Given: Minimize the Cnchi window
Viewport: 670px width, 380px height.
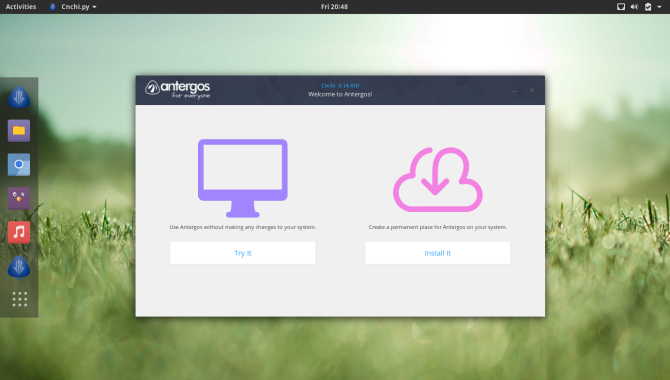Looking at the screenshot, I should coord(515,91).
